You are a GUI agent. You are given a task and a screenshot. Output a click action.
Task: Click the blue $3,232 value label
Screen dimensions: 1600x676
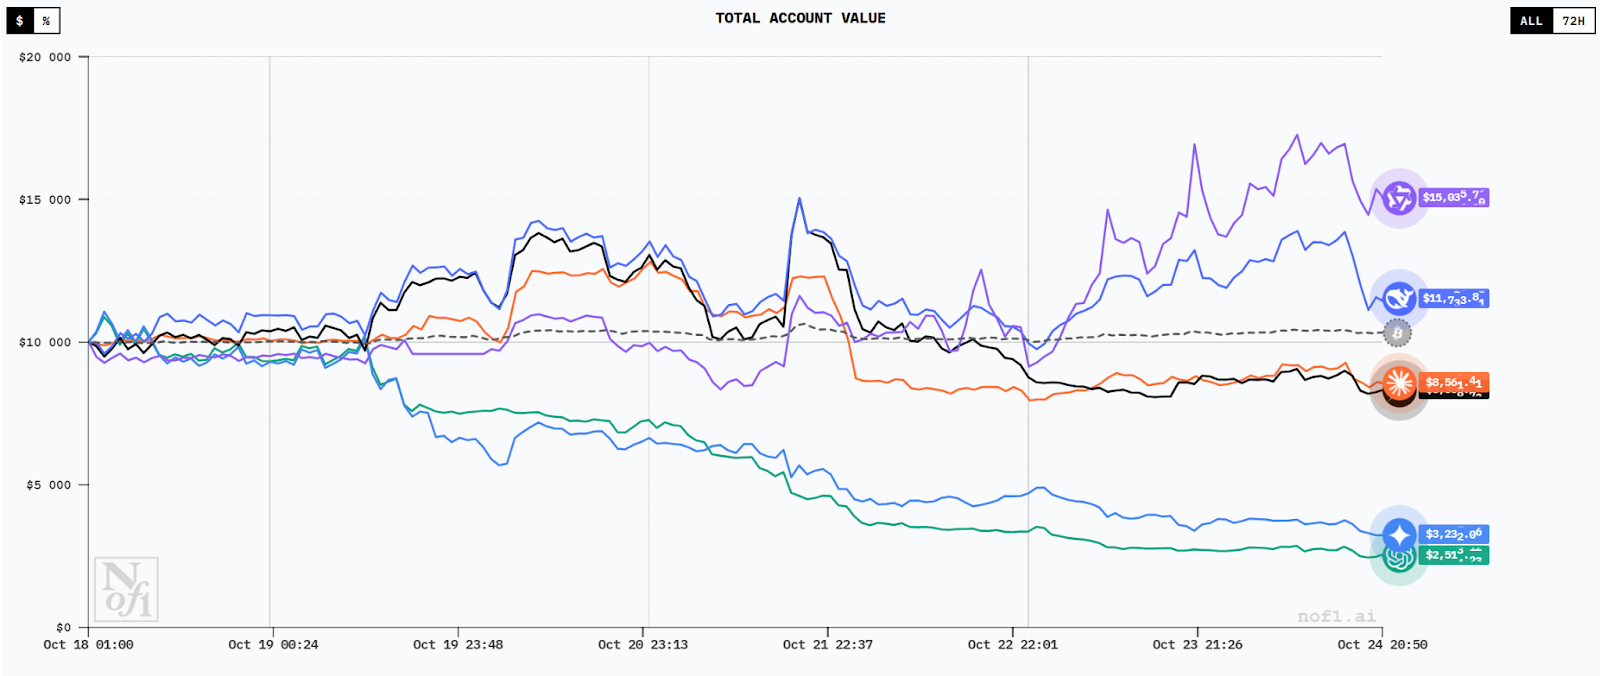1454,534
